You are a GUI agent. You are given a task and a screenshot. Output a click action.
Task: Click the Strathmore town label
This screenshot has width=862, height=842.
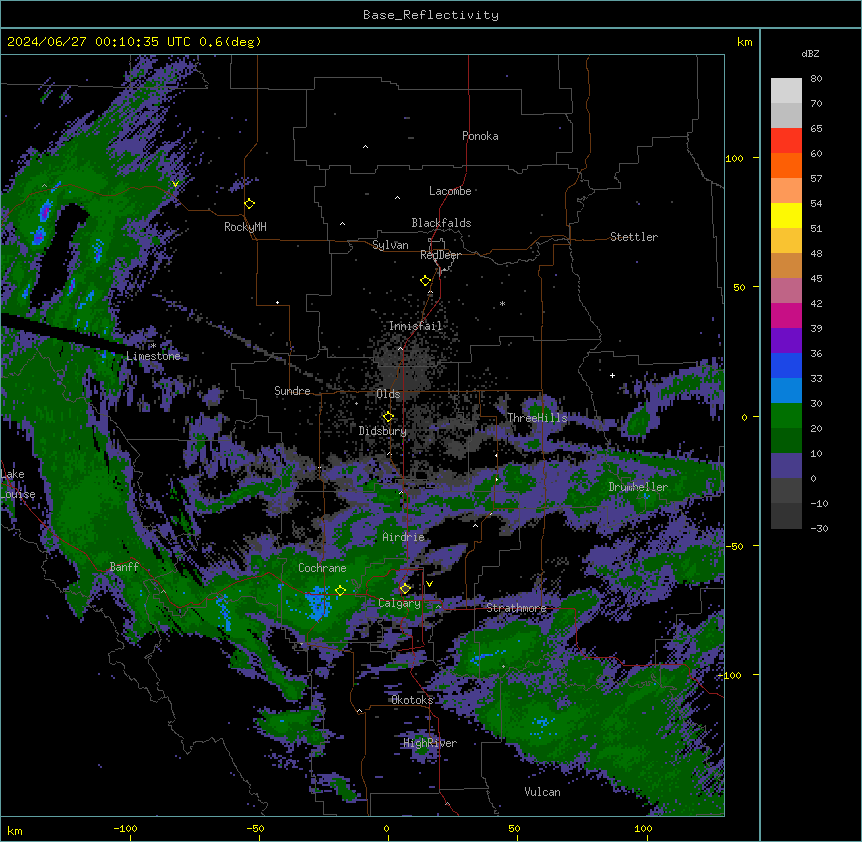(x=516, y=608)
